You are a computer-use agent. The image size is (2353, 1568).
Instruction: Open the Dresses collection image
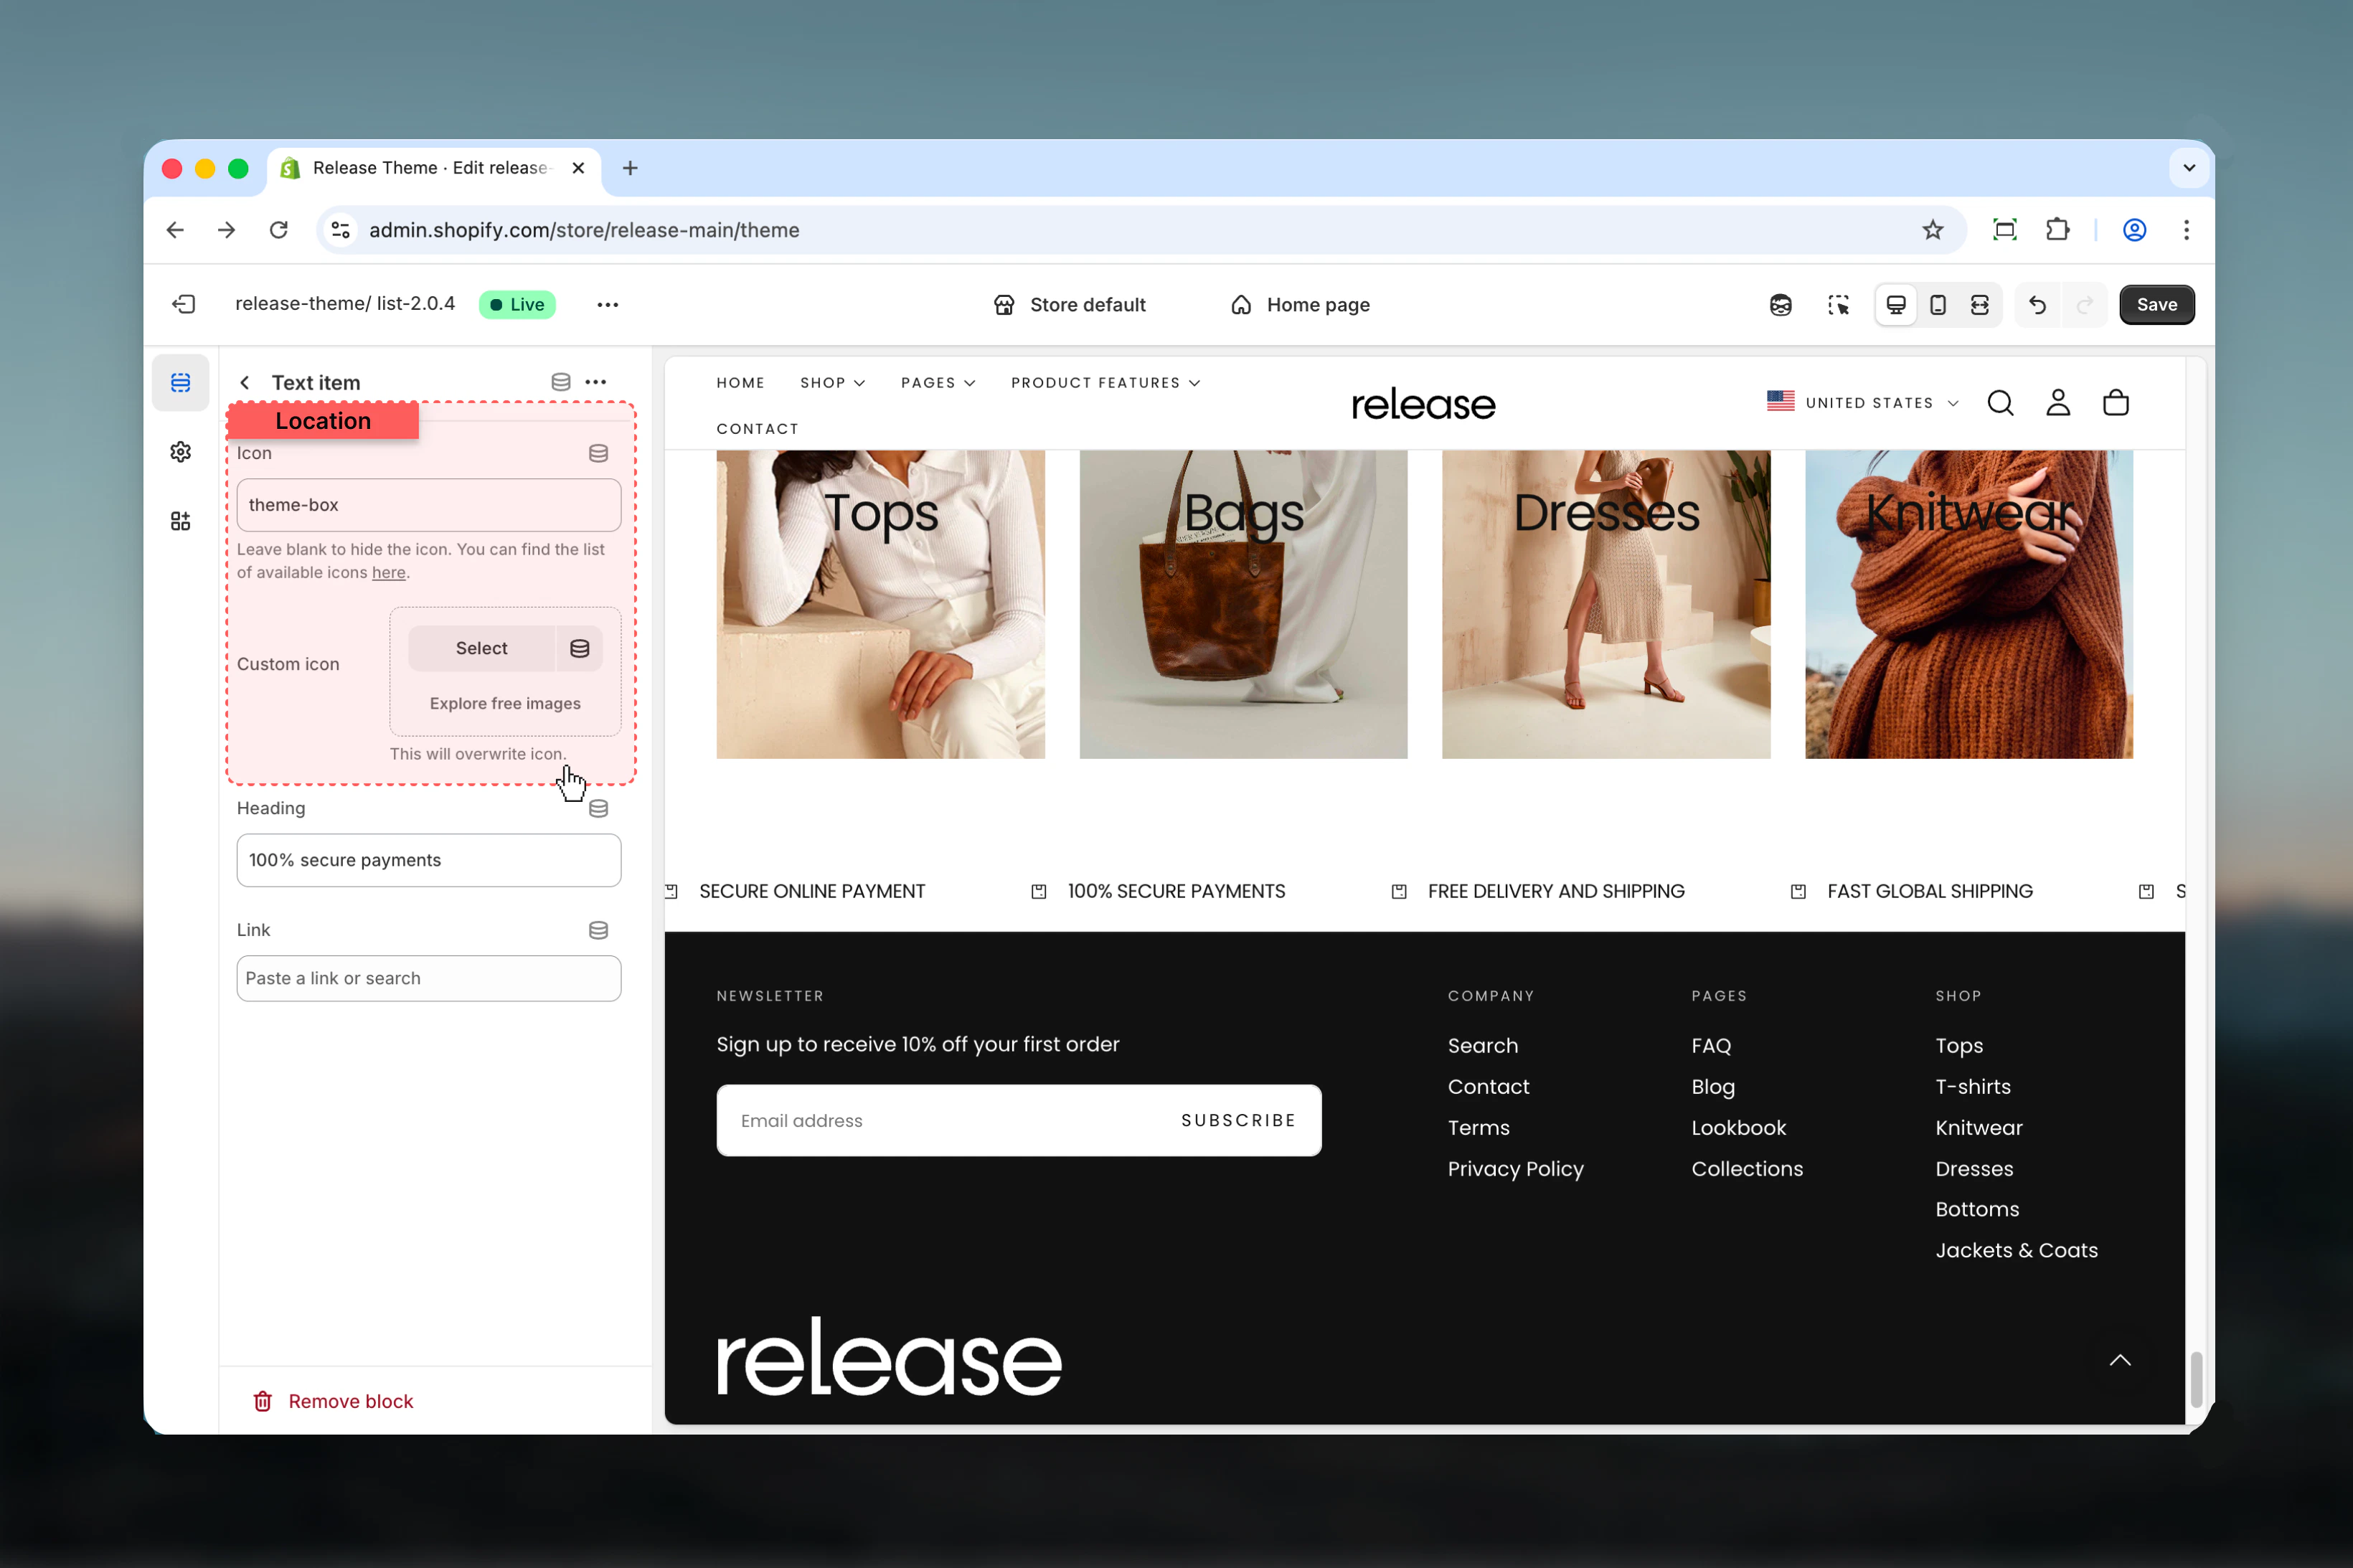(1605, 604)
